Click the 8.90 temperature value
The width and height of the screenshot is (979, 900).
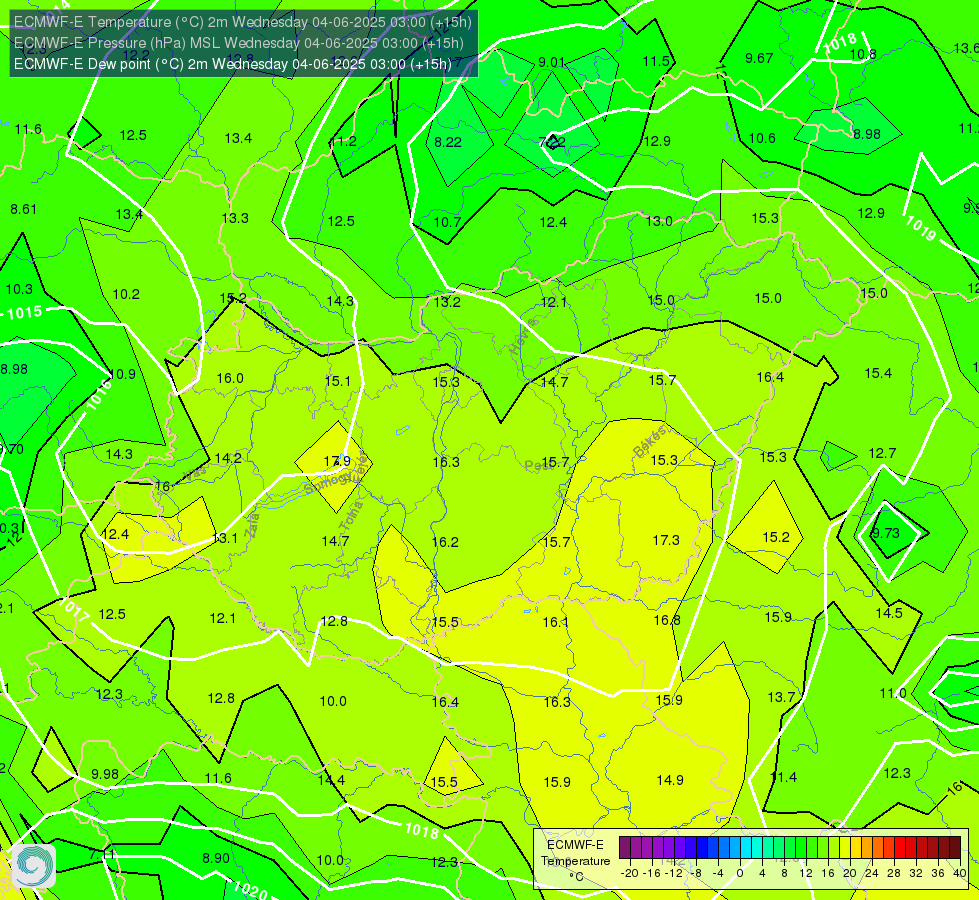click(216, 858)
